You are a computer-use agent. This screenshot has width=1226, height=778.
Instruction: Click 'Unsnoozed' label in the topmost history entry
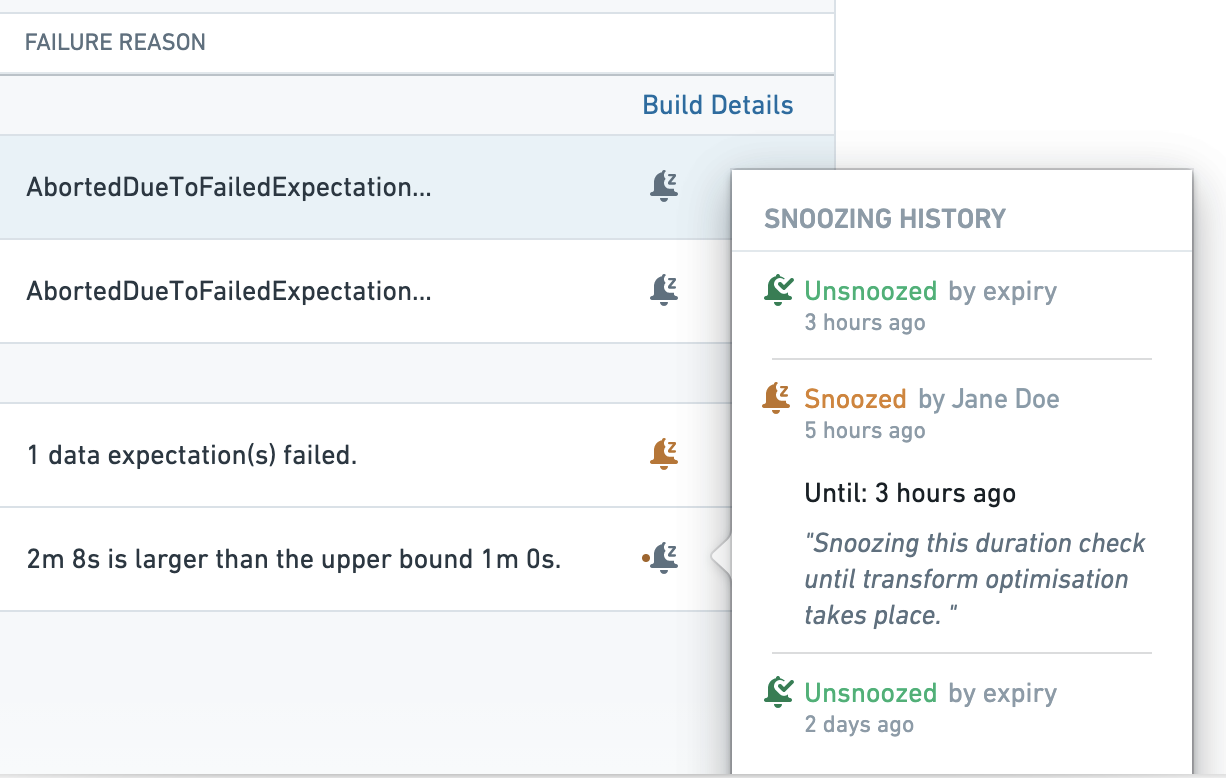pyautogui.click(x=870, y=291)
